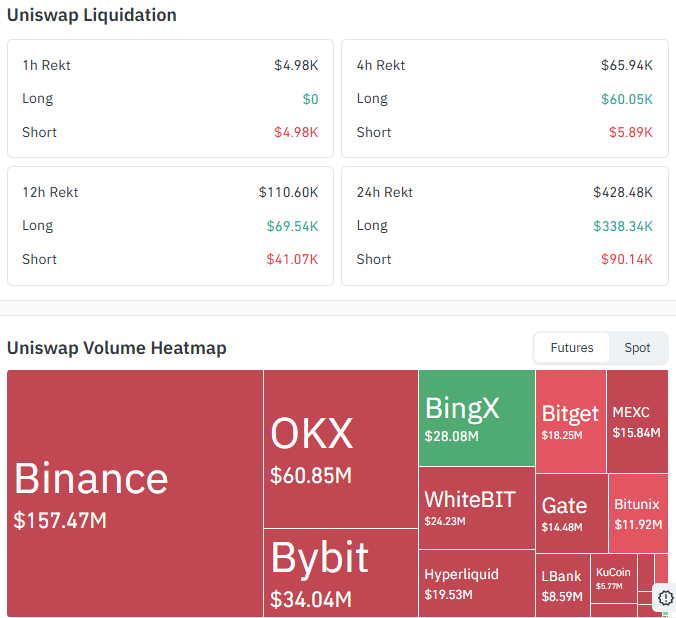This screenshot has height=618, width=676.
Task: Click the 1h Long value $0
Action: (x=310, y=99)
